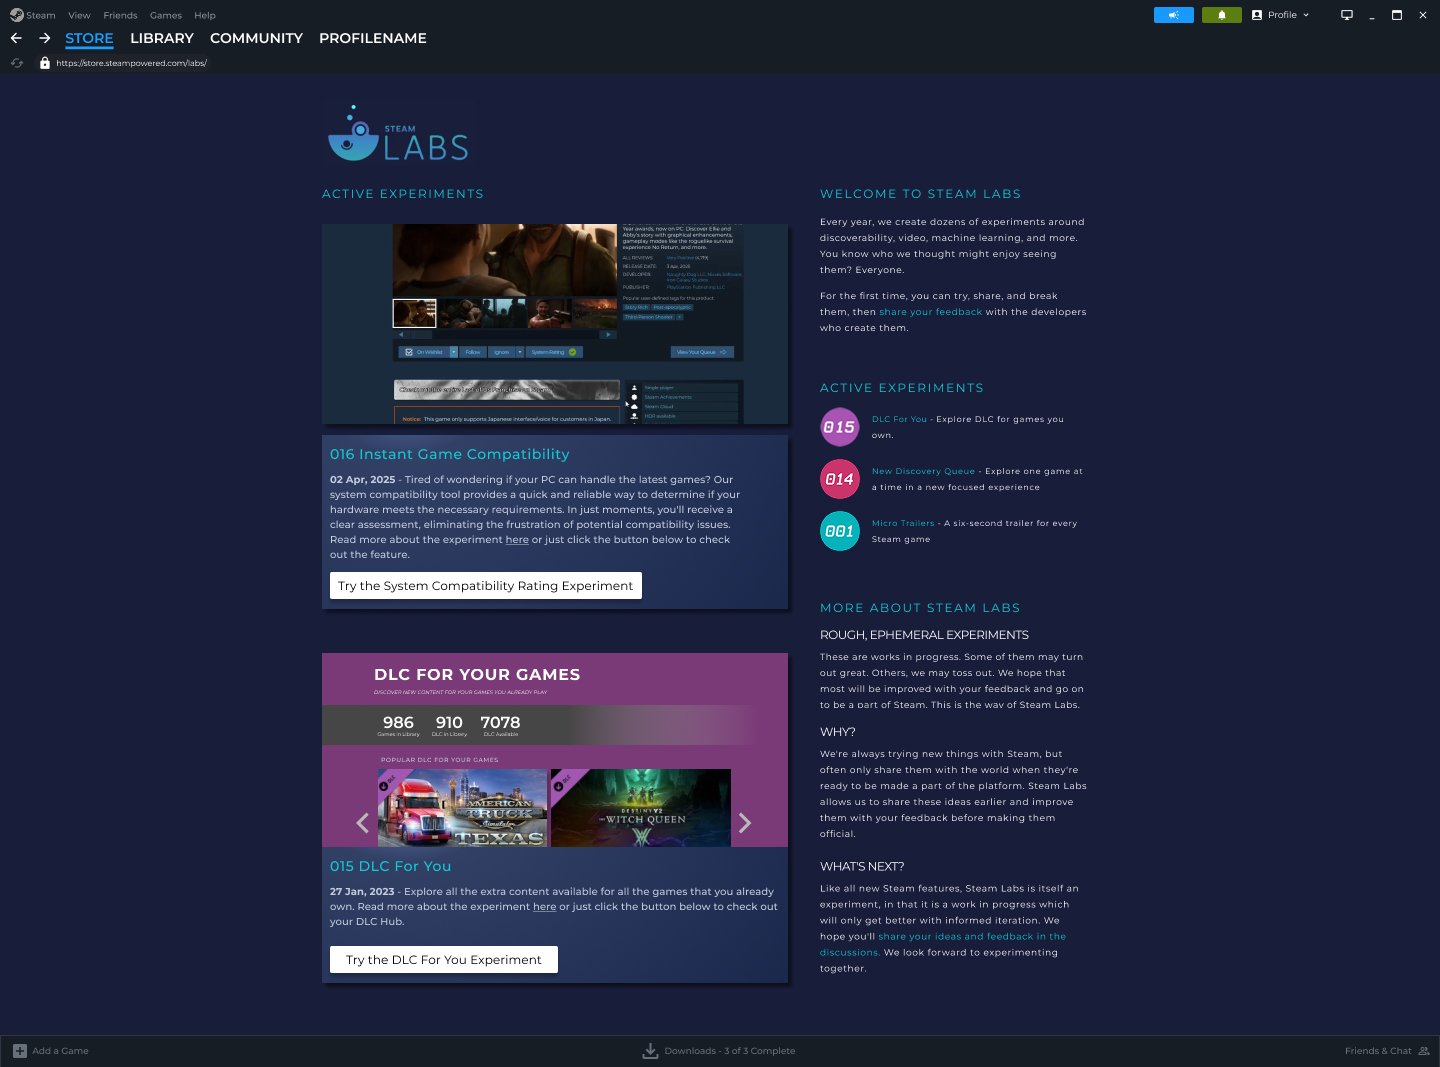Viewport: 1440px width, 1067px height.
Task: Click the Downloads arrow icon
Action: pos(650,1051)
